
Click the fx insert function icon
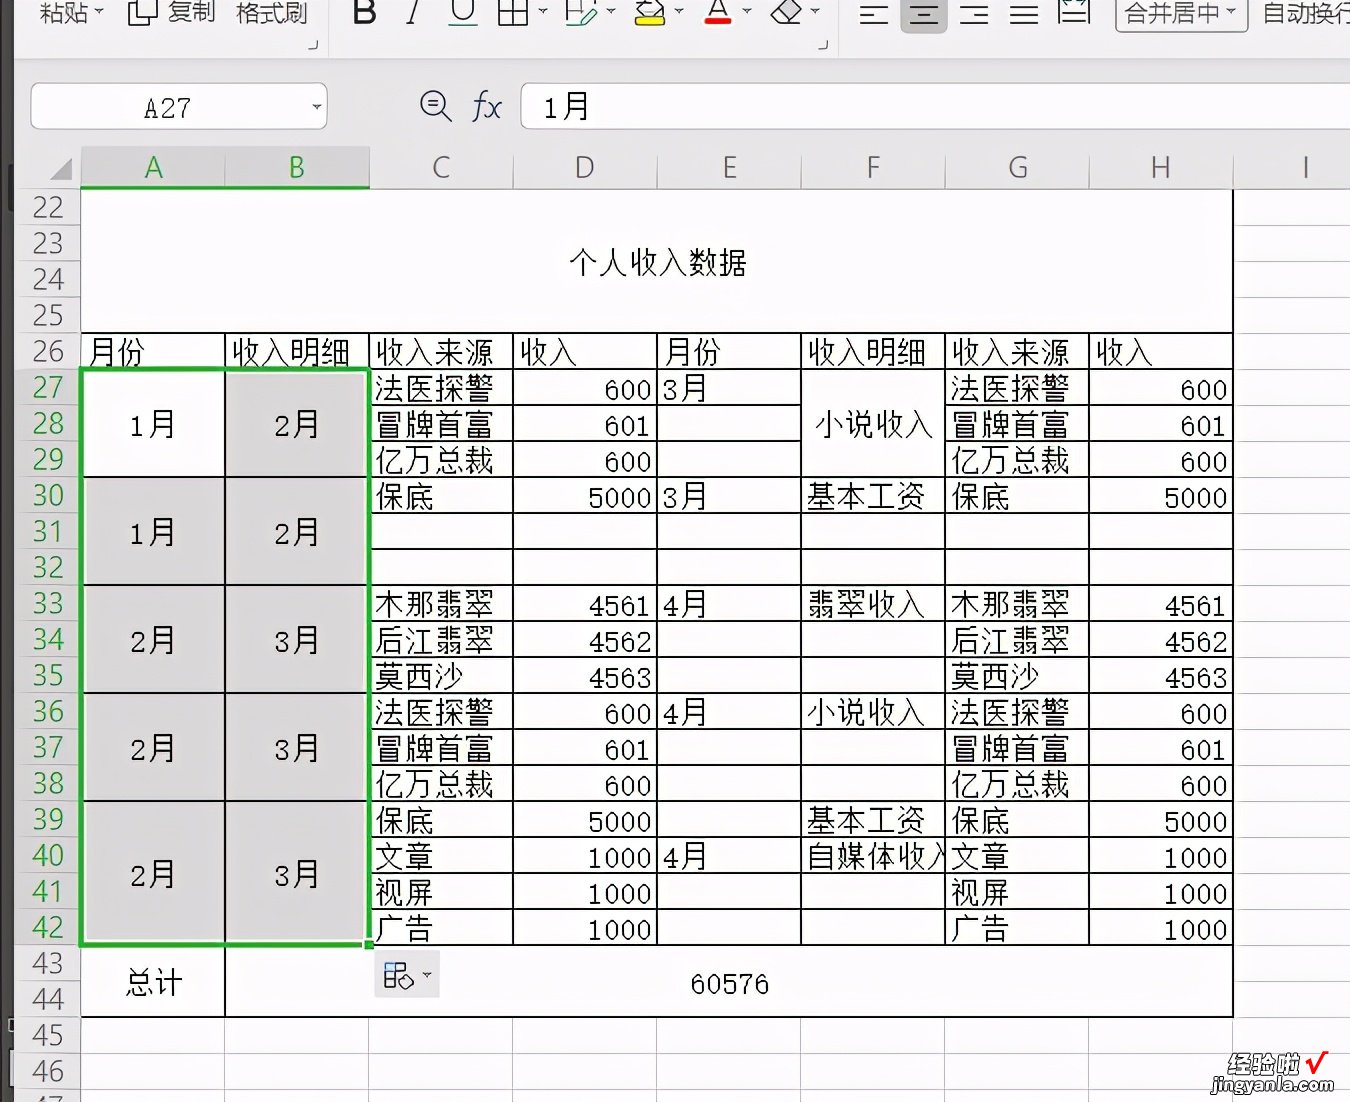pos(486,106)
